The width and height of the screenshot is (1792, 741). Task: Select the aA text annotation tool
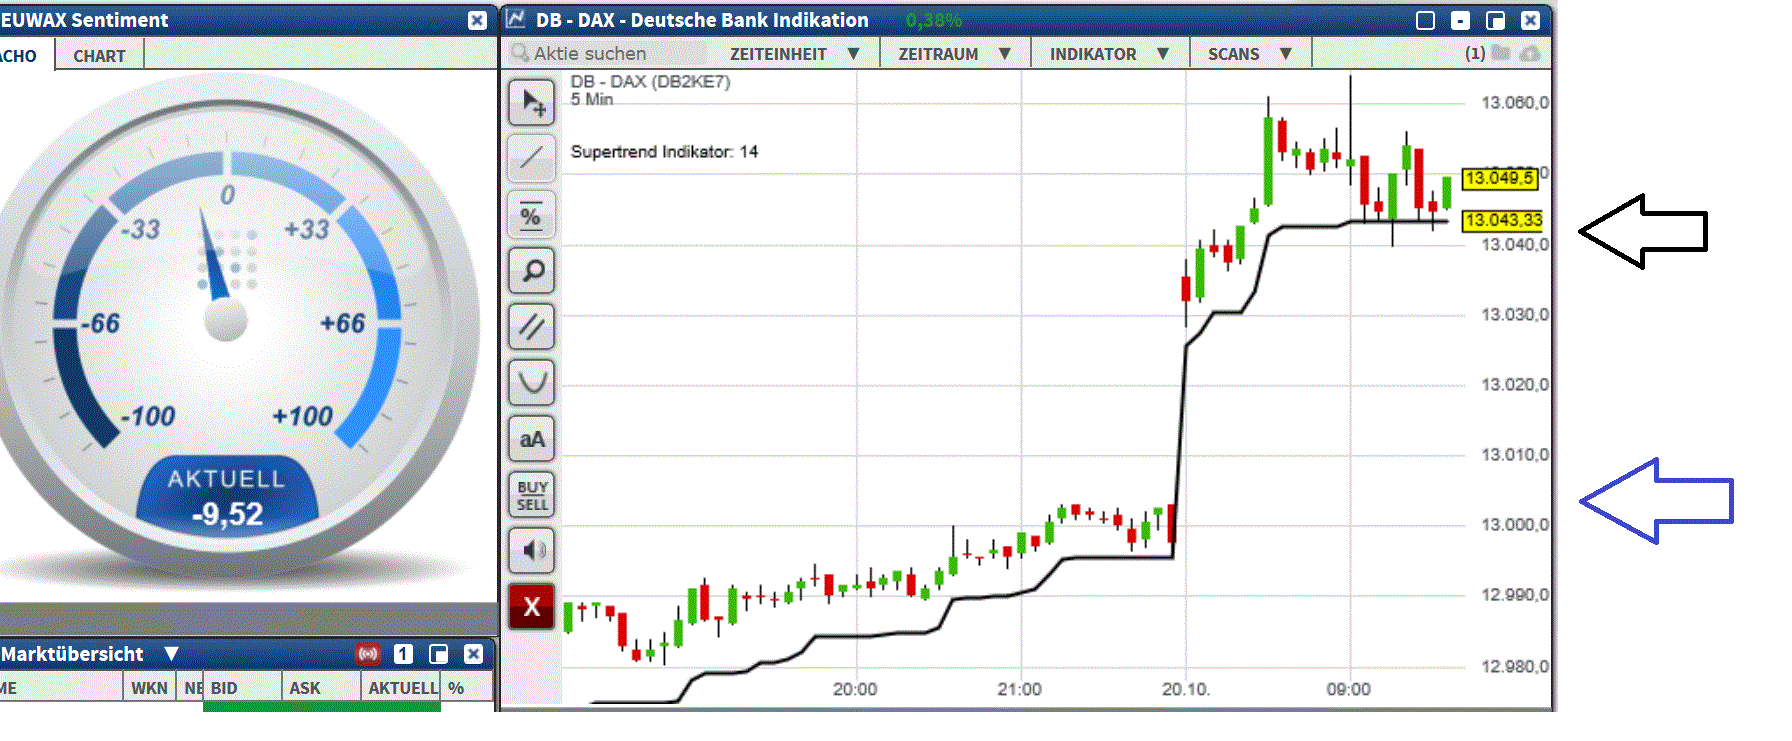click(532, 439)
